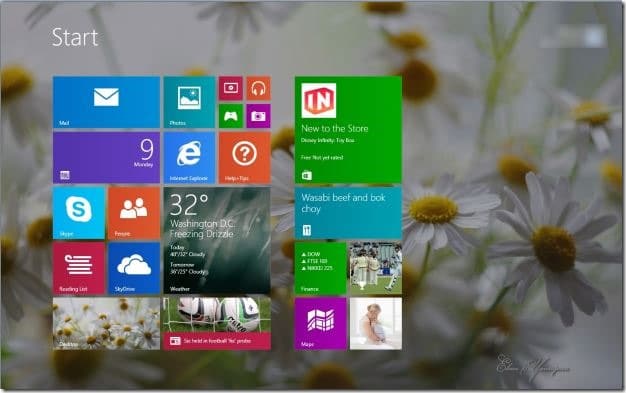Open the Finance tile showing DOW
626x393 pixels.
(321, 268)
